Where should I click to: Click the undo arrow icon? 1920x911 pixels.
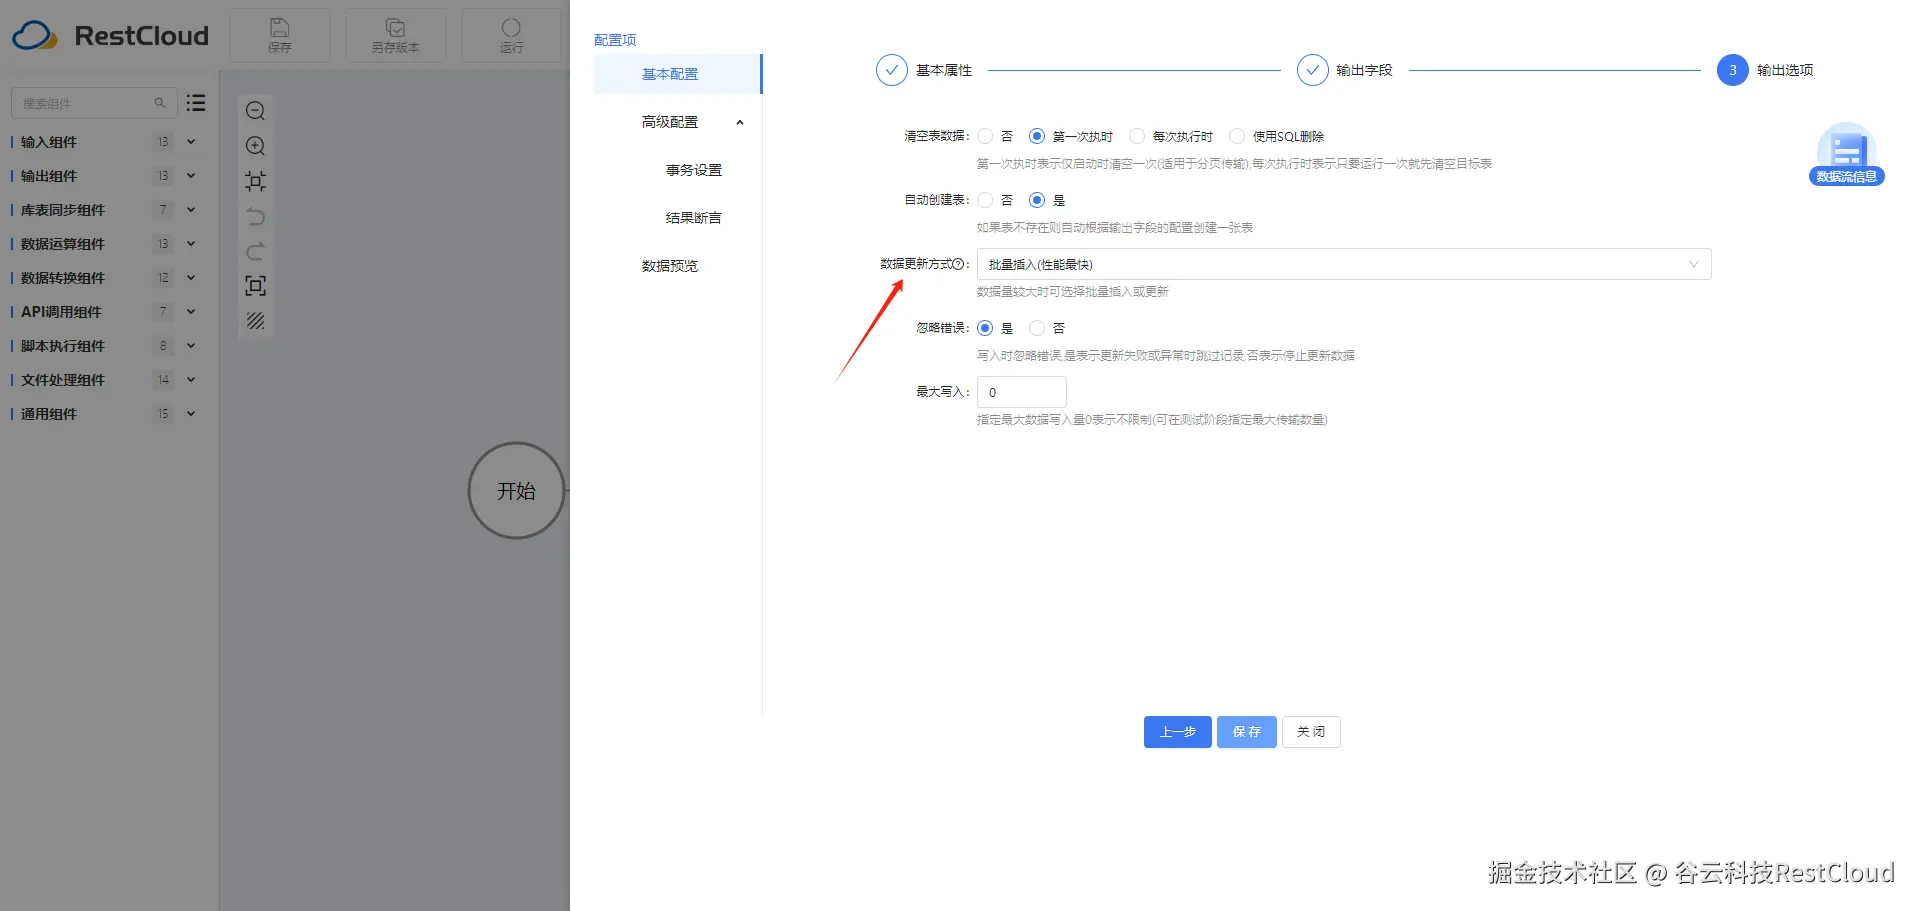pos(256,216)
